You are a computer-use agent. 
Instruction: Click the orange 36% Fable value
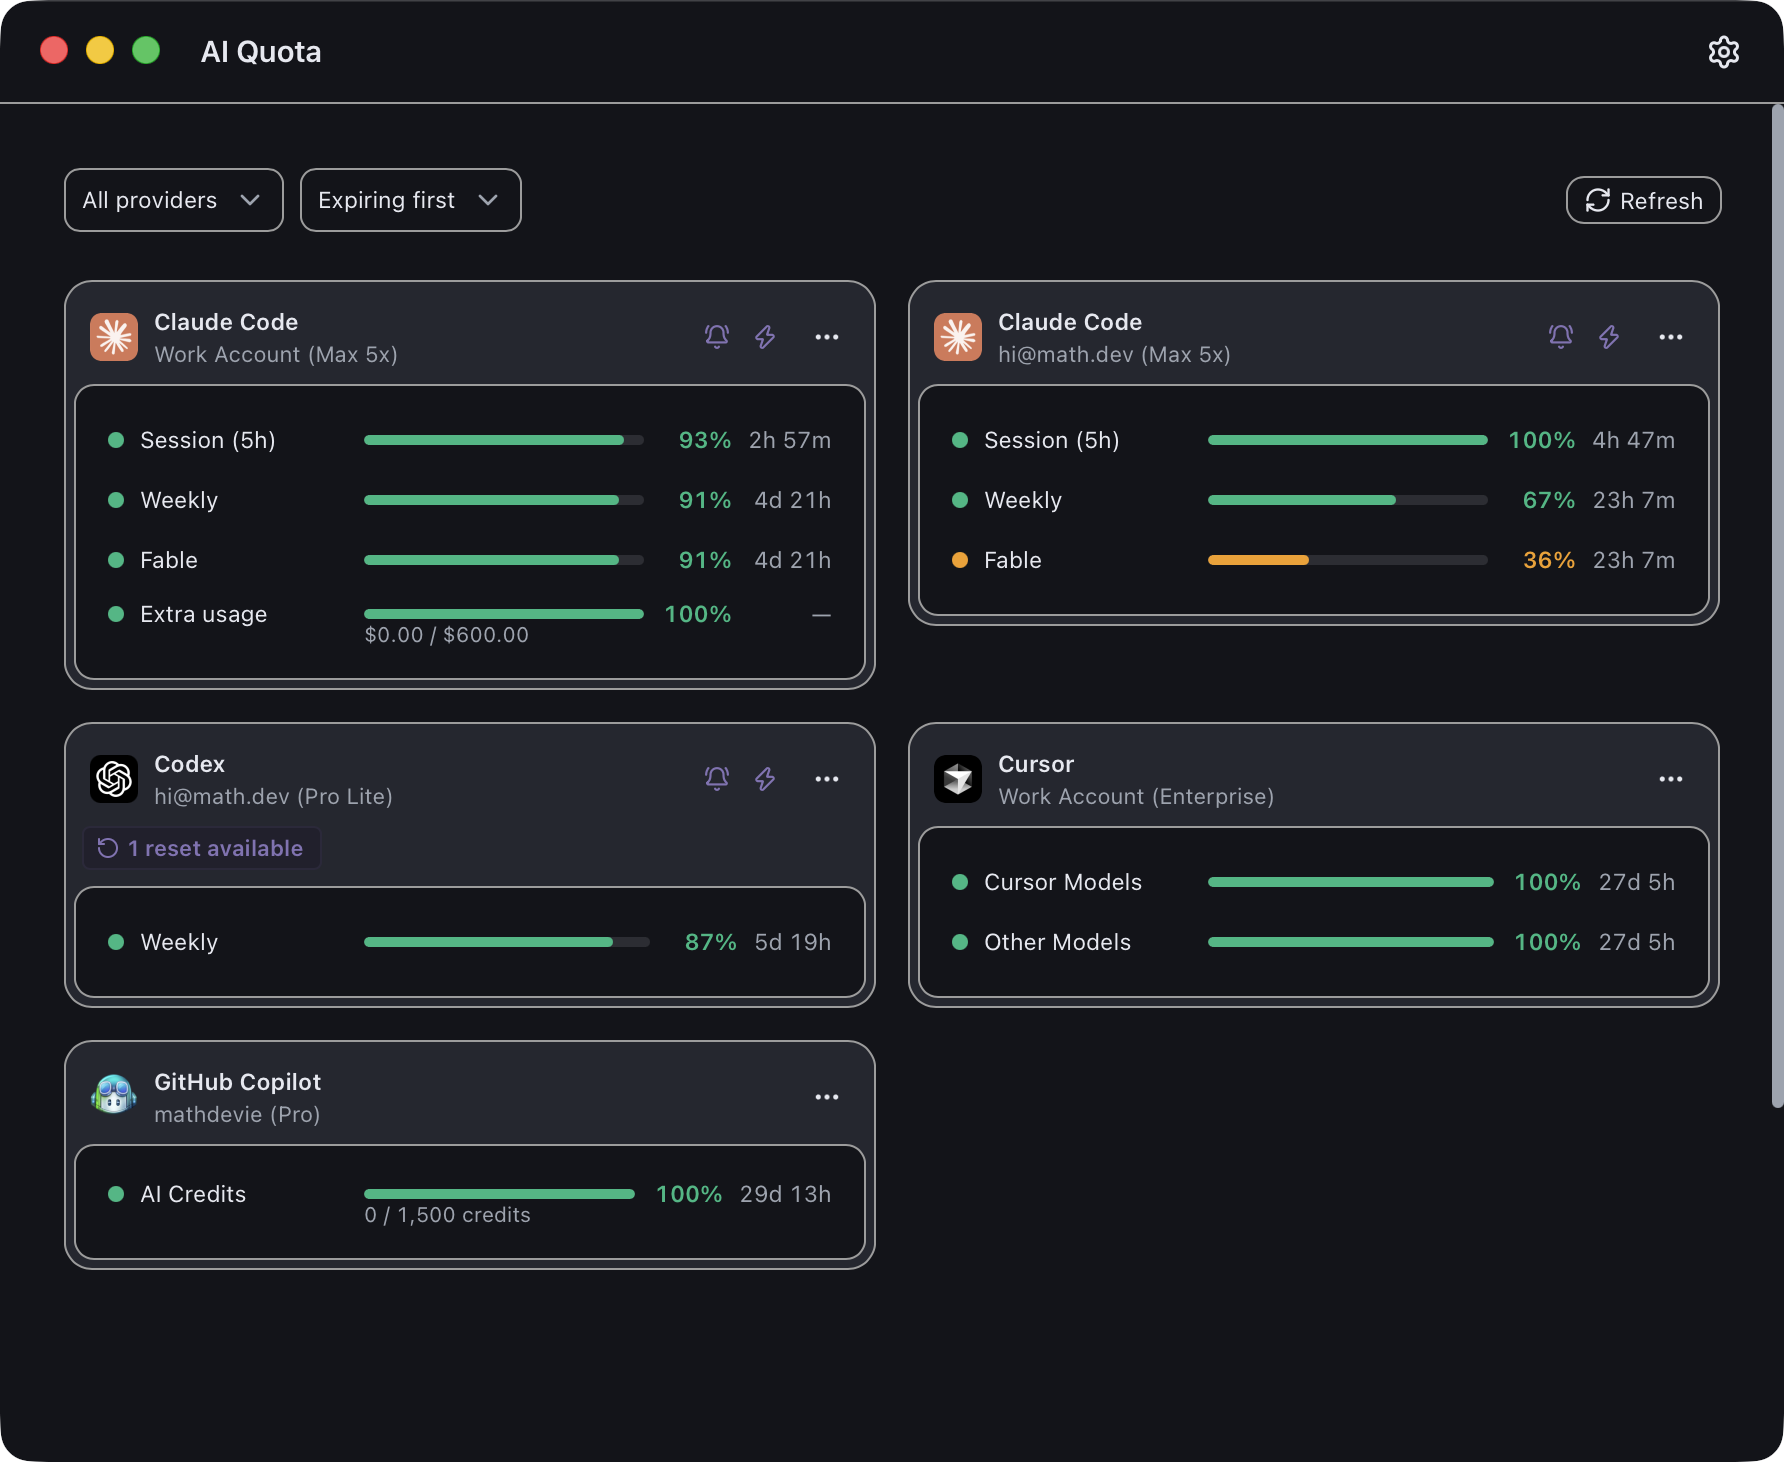pyautogui.click(x=1549, y=560)
